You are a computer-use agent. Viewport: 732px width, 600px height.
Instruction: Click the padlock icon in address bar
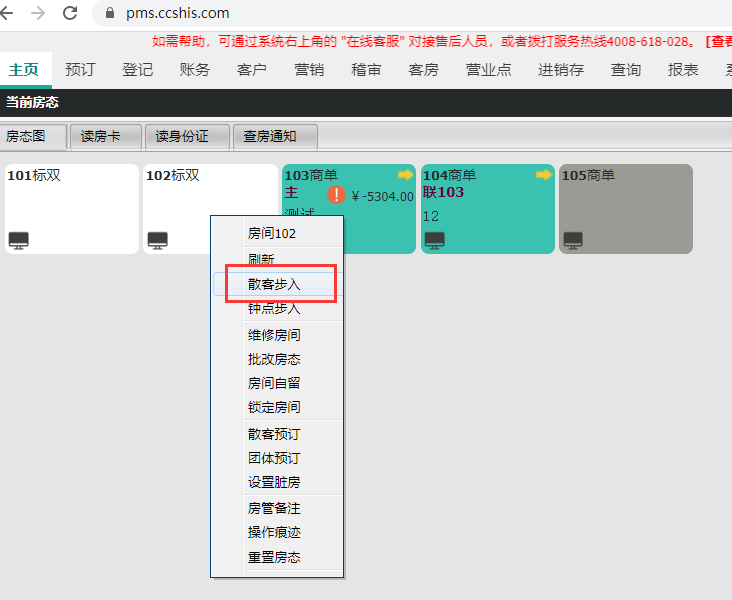point(110,13)
